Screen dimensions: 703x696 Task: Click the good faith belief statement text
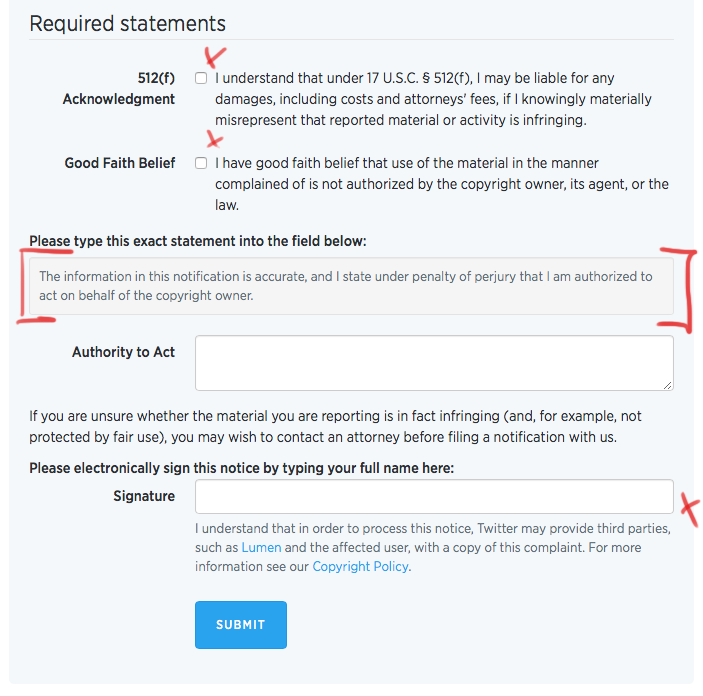[x=442, y=184]
